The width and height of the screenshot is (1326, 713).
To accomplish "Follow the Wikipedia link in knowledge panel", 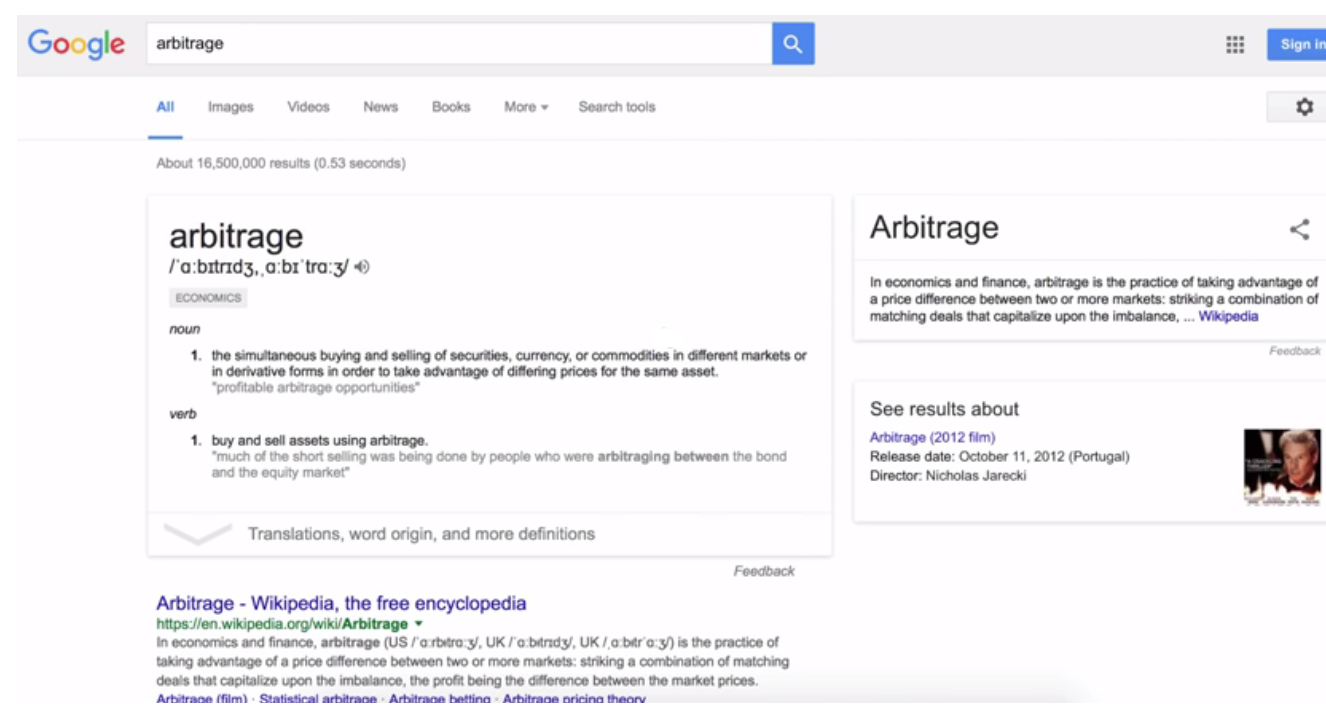I will tap(1228, 316).
